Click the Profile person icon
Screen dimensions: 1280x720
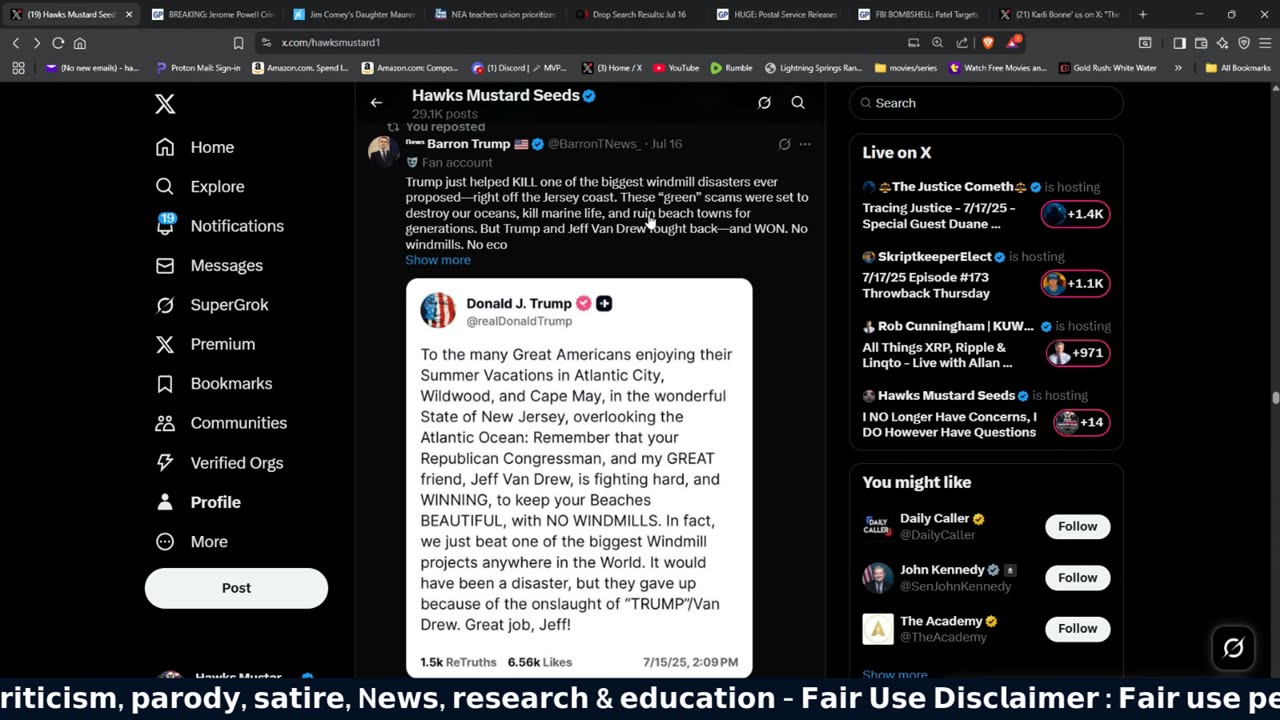(165, 502)
